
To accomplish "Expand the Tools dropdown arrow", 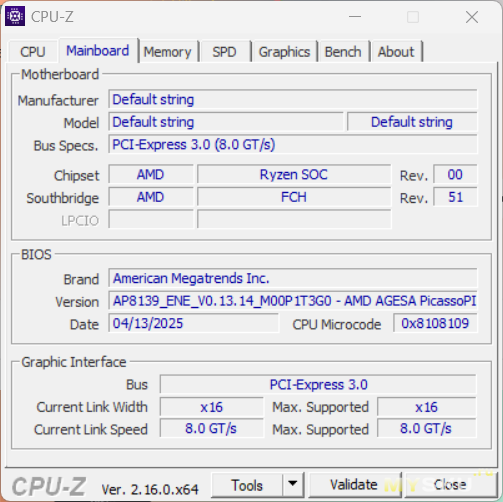I will [x=293, y=484].
